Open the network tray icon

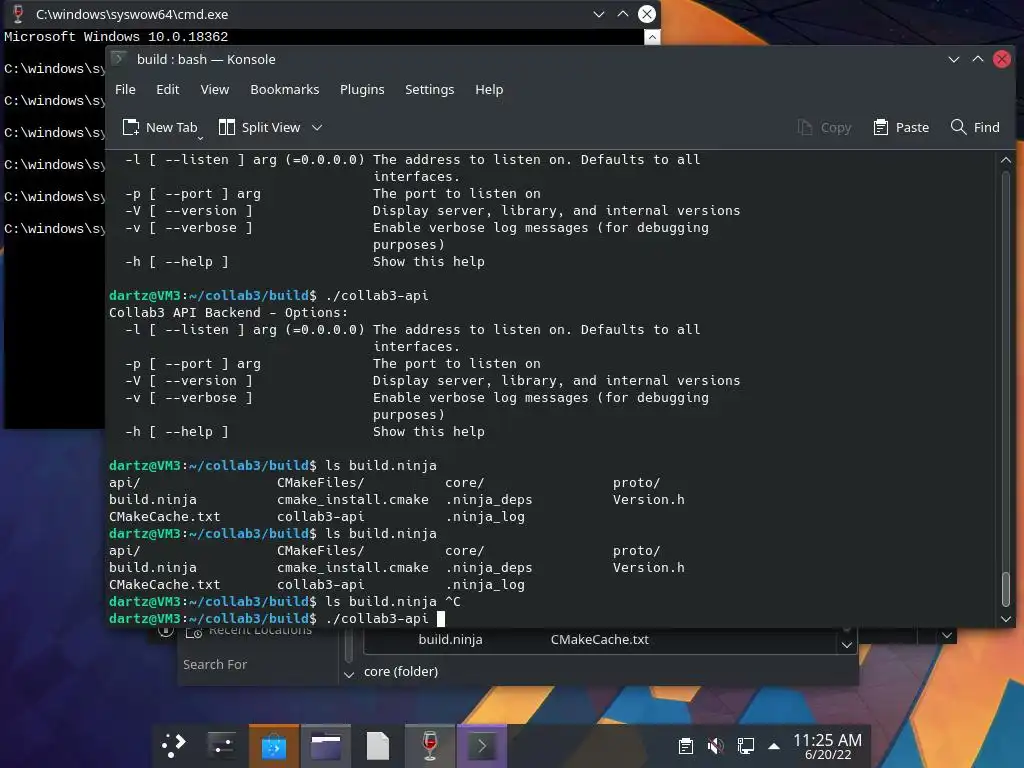[x=745, y=746]
